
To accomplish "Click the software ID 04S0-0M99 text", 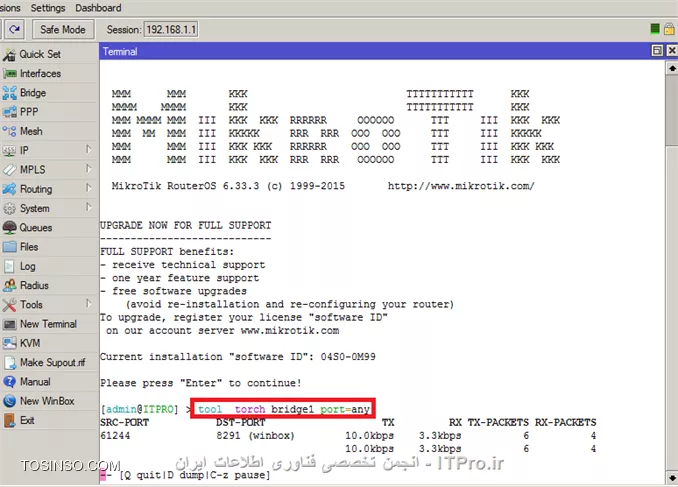I will (x=348, y=357).
